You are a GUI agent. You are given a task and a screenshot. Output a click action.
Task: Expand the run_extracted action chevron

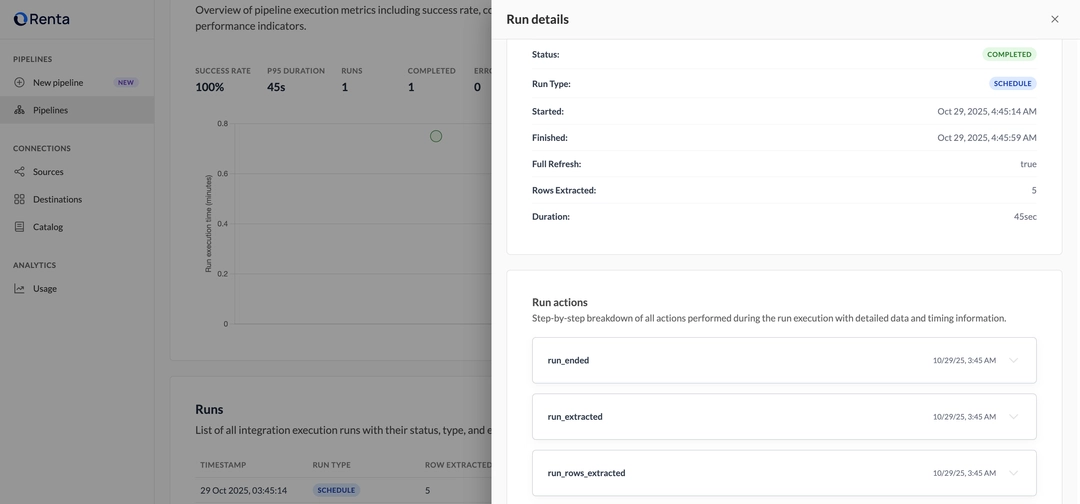click(x=1013, y=417)
